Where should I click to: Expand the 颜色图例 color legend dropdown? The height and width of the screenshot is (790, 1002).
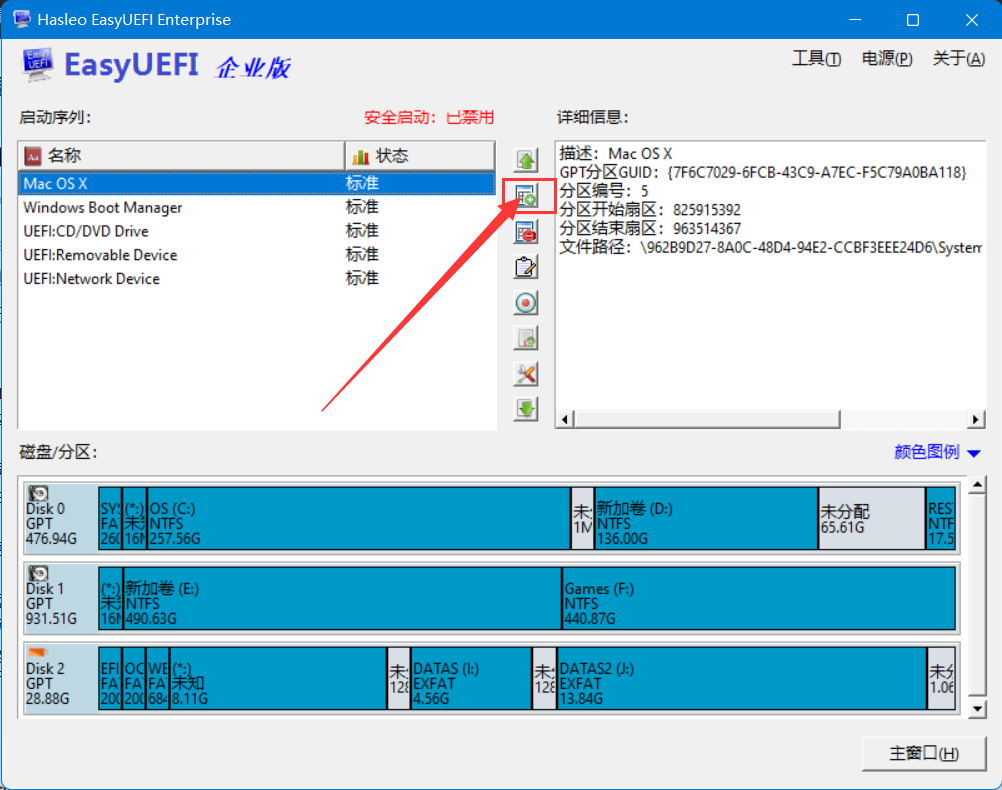pyautogui.click(x=938, y=452)
